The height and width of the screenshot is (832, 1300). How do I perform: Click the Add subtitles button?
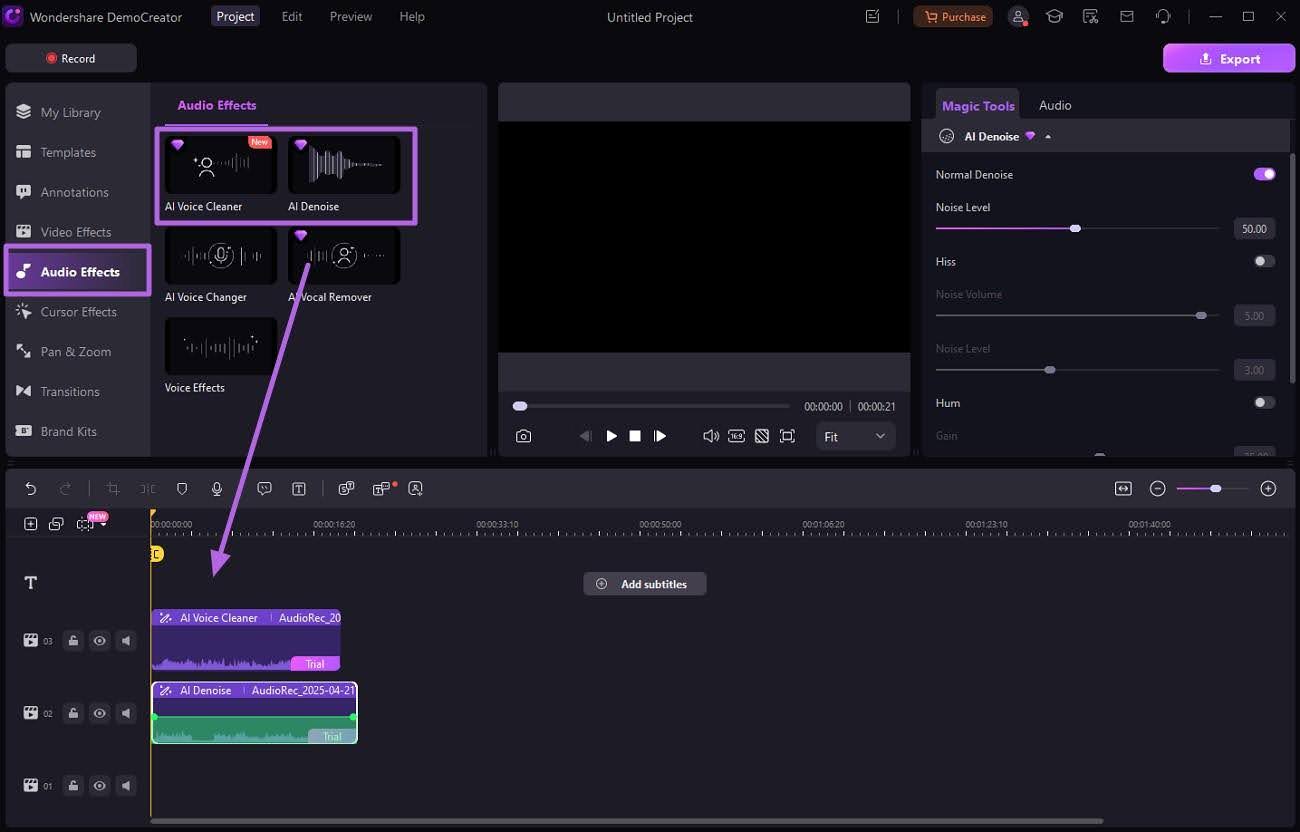pos(644,584)
